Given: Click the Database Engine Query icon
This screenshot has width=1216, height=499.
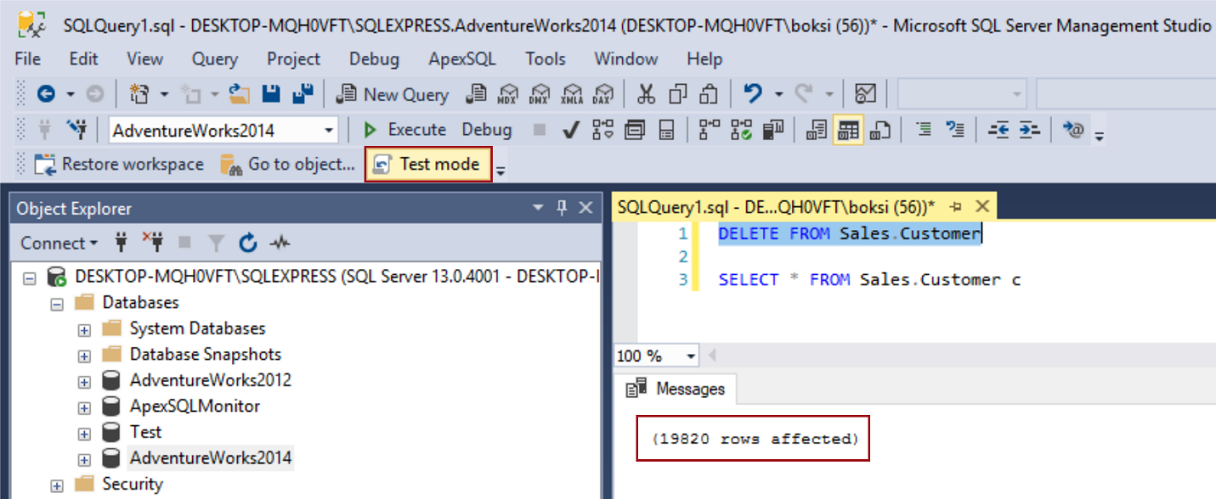Looking at the screenshot, I should (x=477, y=94).
